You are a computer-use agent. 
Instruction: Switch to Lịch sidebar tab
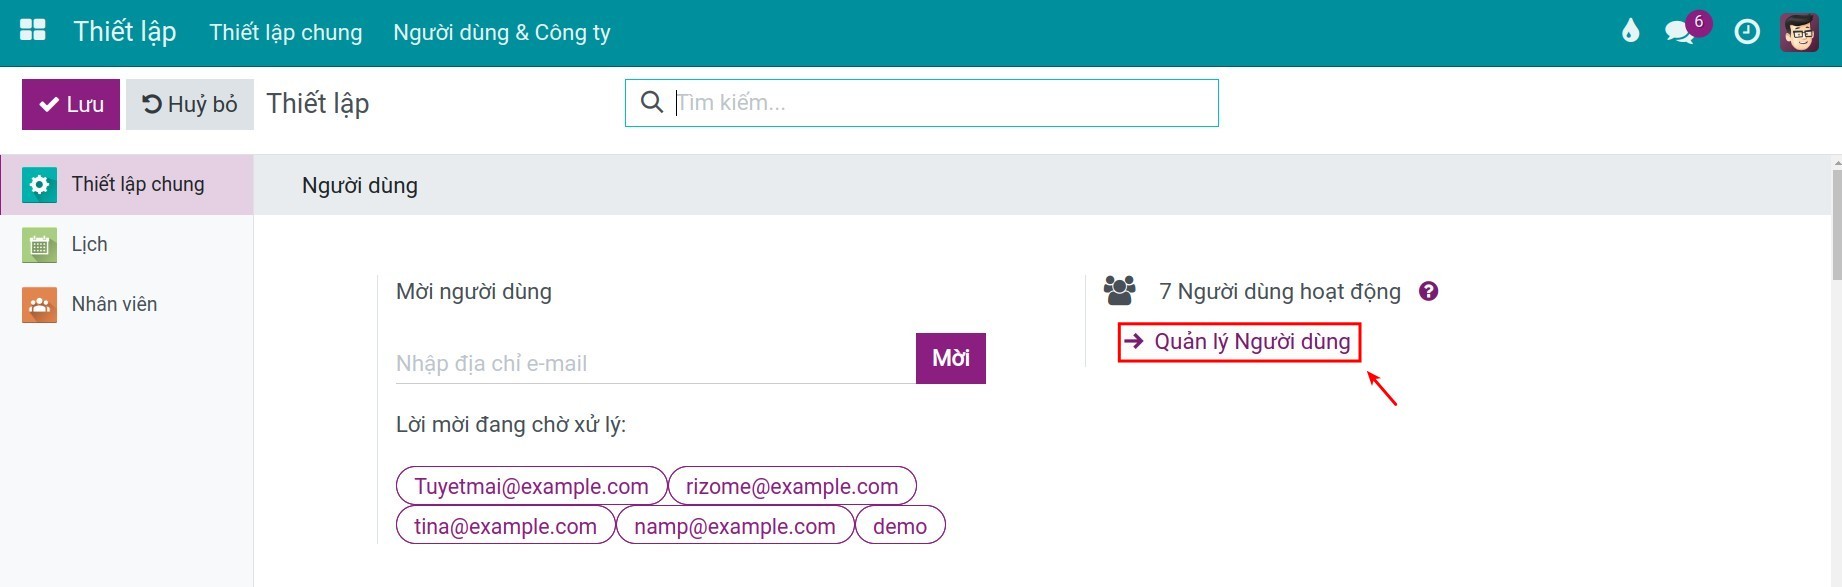click(127, 245)
